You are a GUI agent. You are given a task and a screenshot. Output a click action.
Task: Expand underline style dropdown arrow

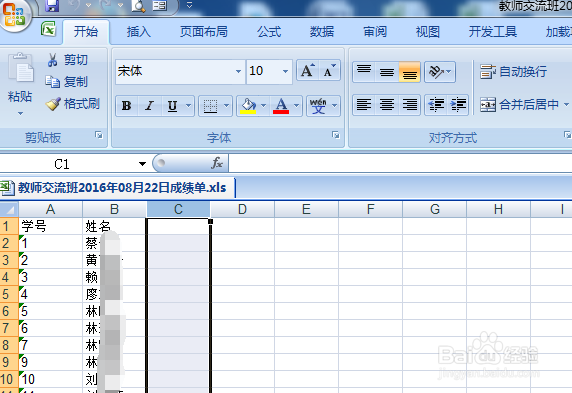coord(189,106)
